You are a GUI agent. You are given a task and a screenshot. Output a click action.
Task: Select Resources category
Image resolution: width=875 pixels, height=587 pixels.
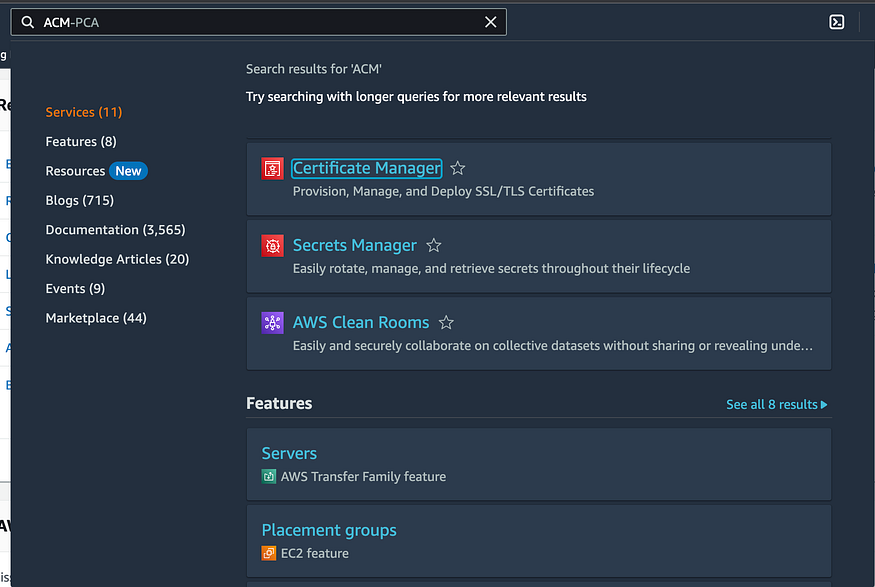click(x=75, y=171)
